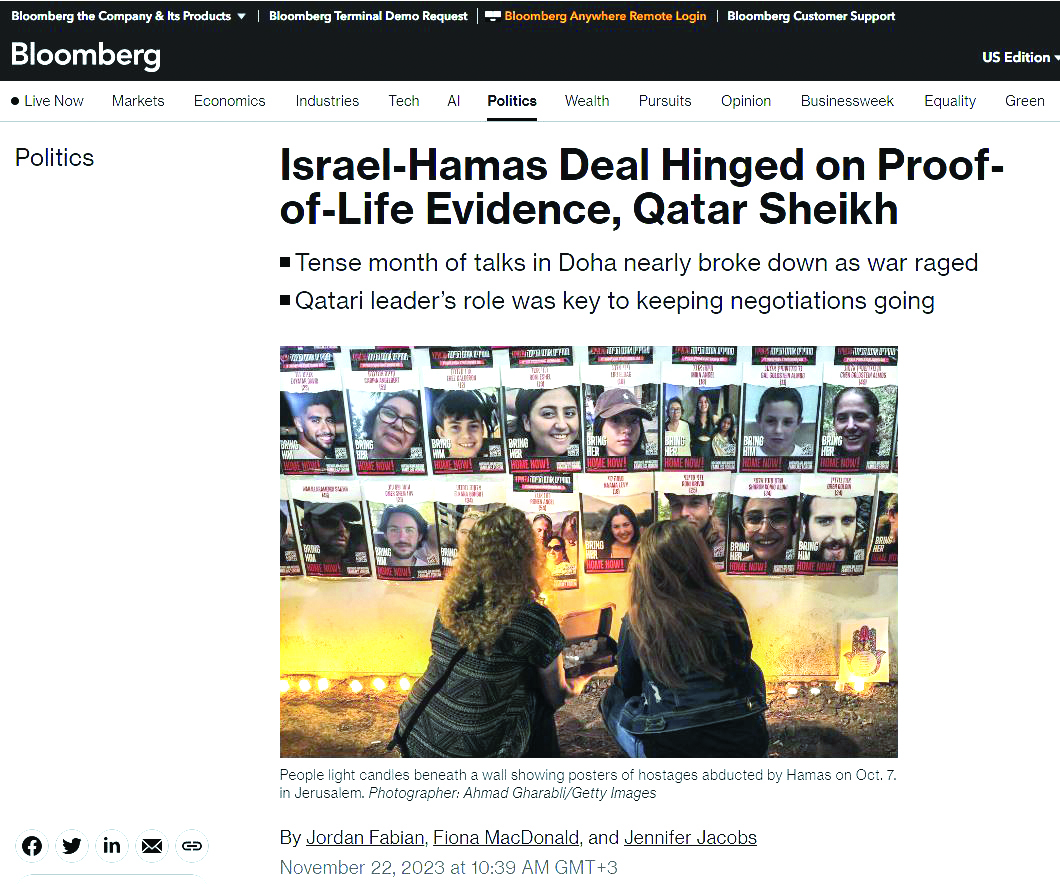Click the Bloomberg logo

click(86, 55)
